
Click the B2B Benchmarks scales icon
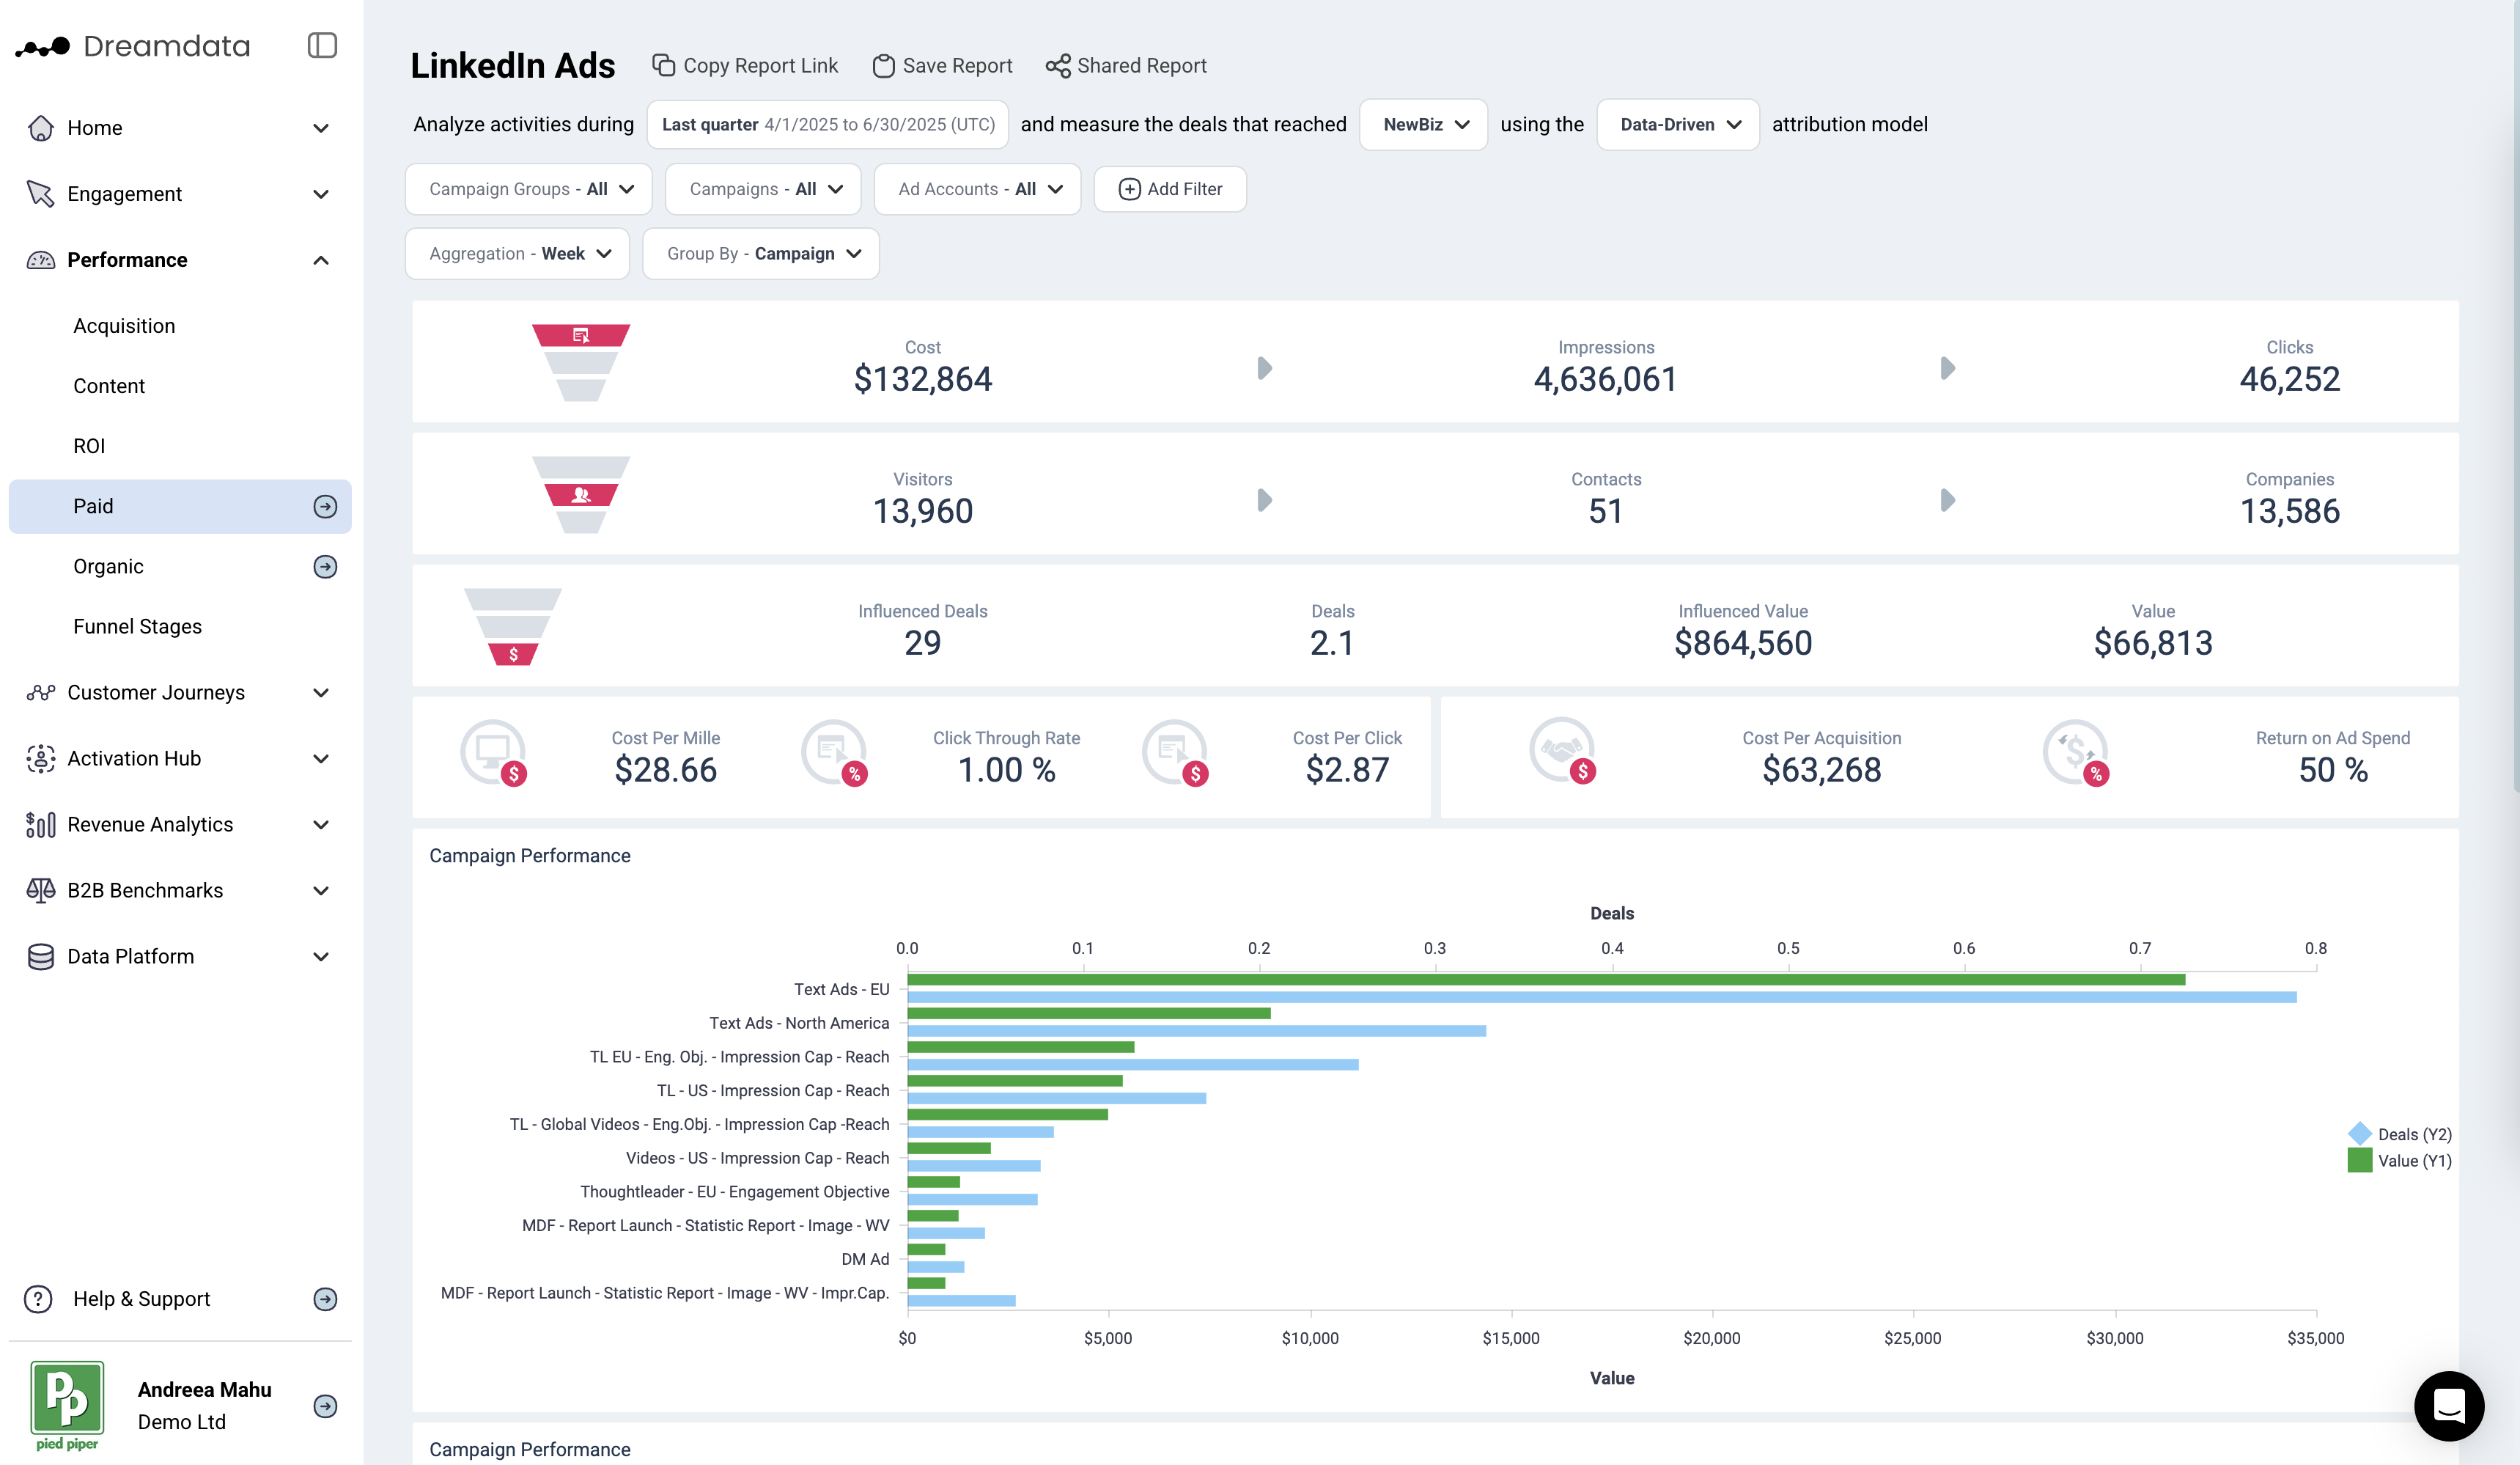[41, 890]
